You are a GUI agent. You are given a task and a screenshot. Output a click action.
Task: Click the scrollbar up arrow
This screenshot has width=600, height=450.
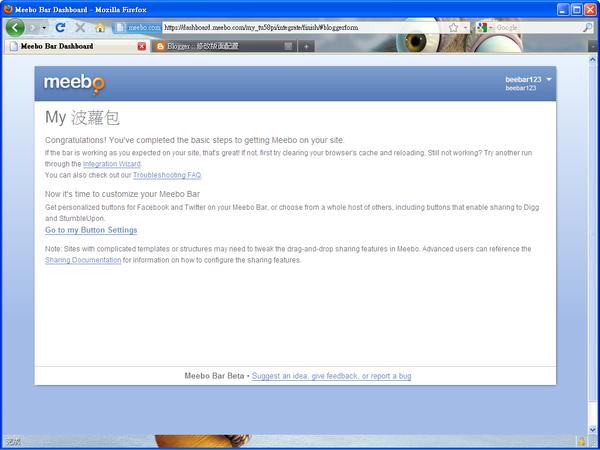[x=593, y=59]
